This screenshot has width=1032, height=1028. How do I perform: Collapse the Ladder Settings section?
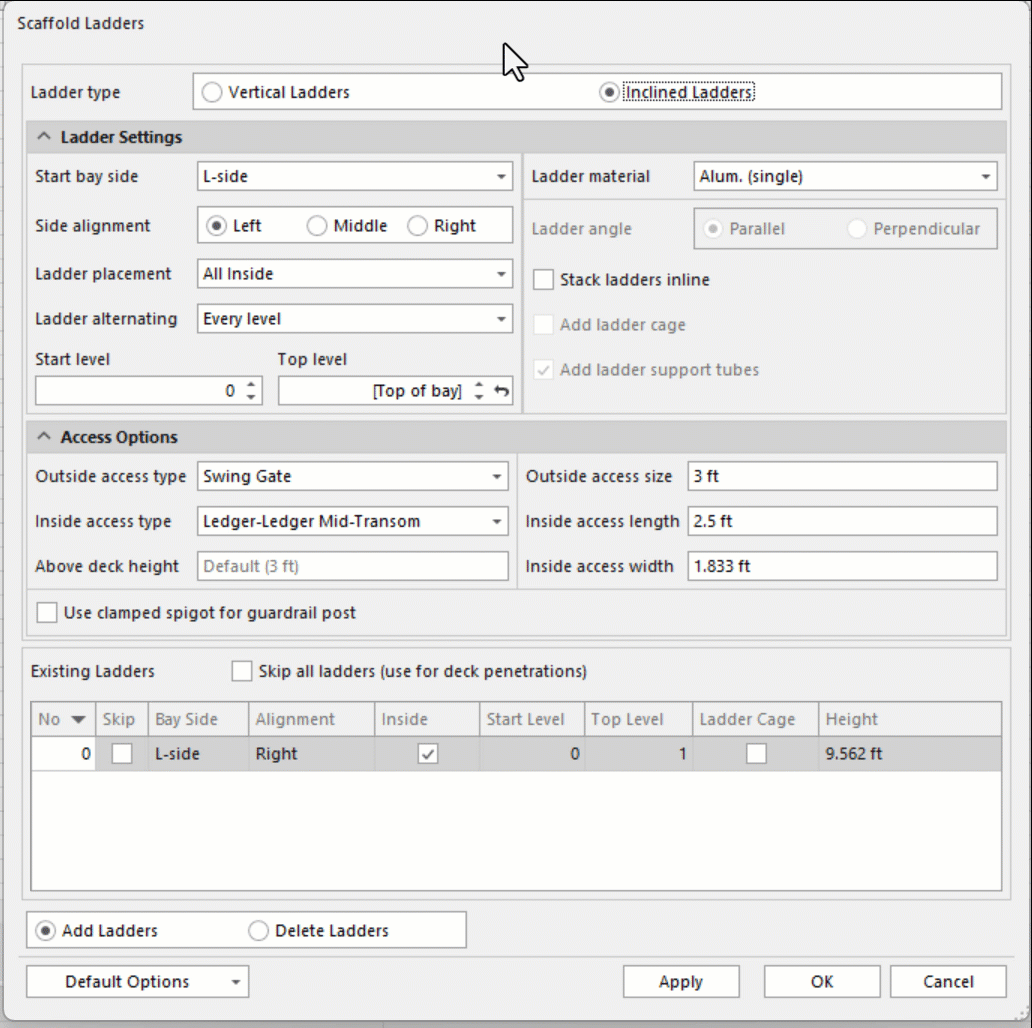[x=44, y=137]
